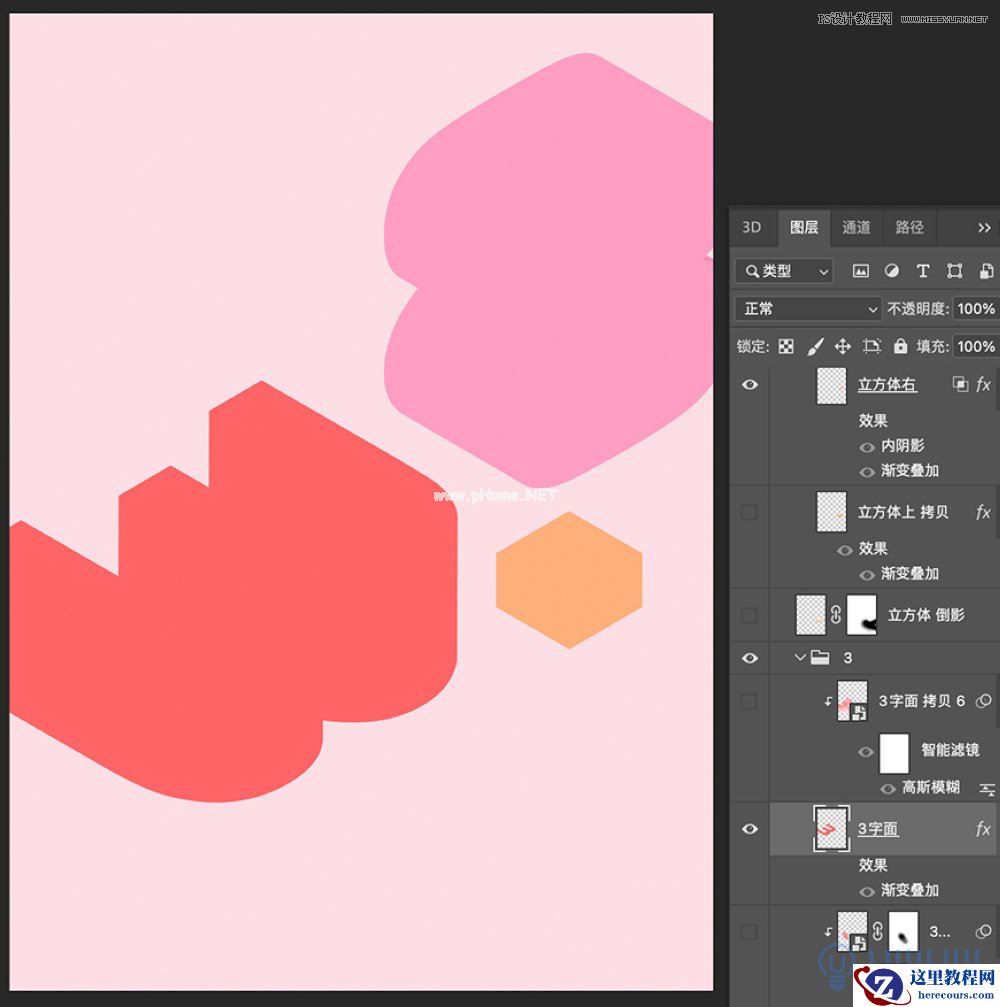Switch to the 3D tab
Viewport: 1000px width, 1007px height.
tap(751, 227)
